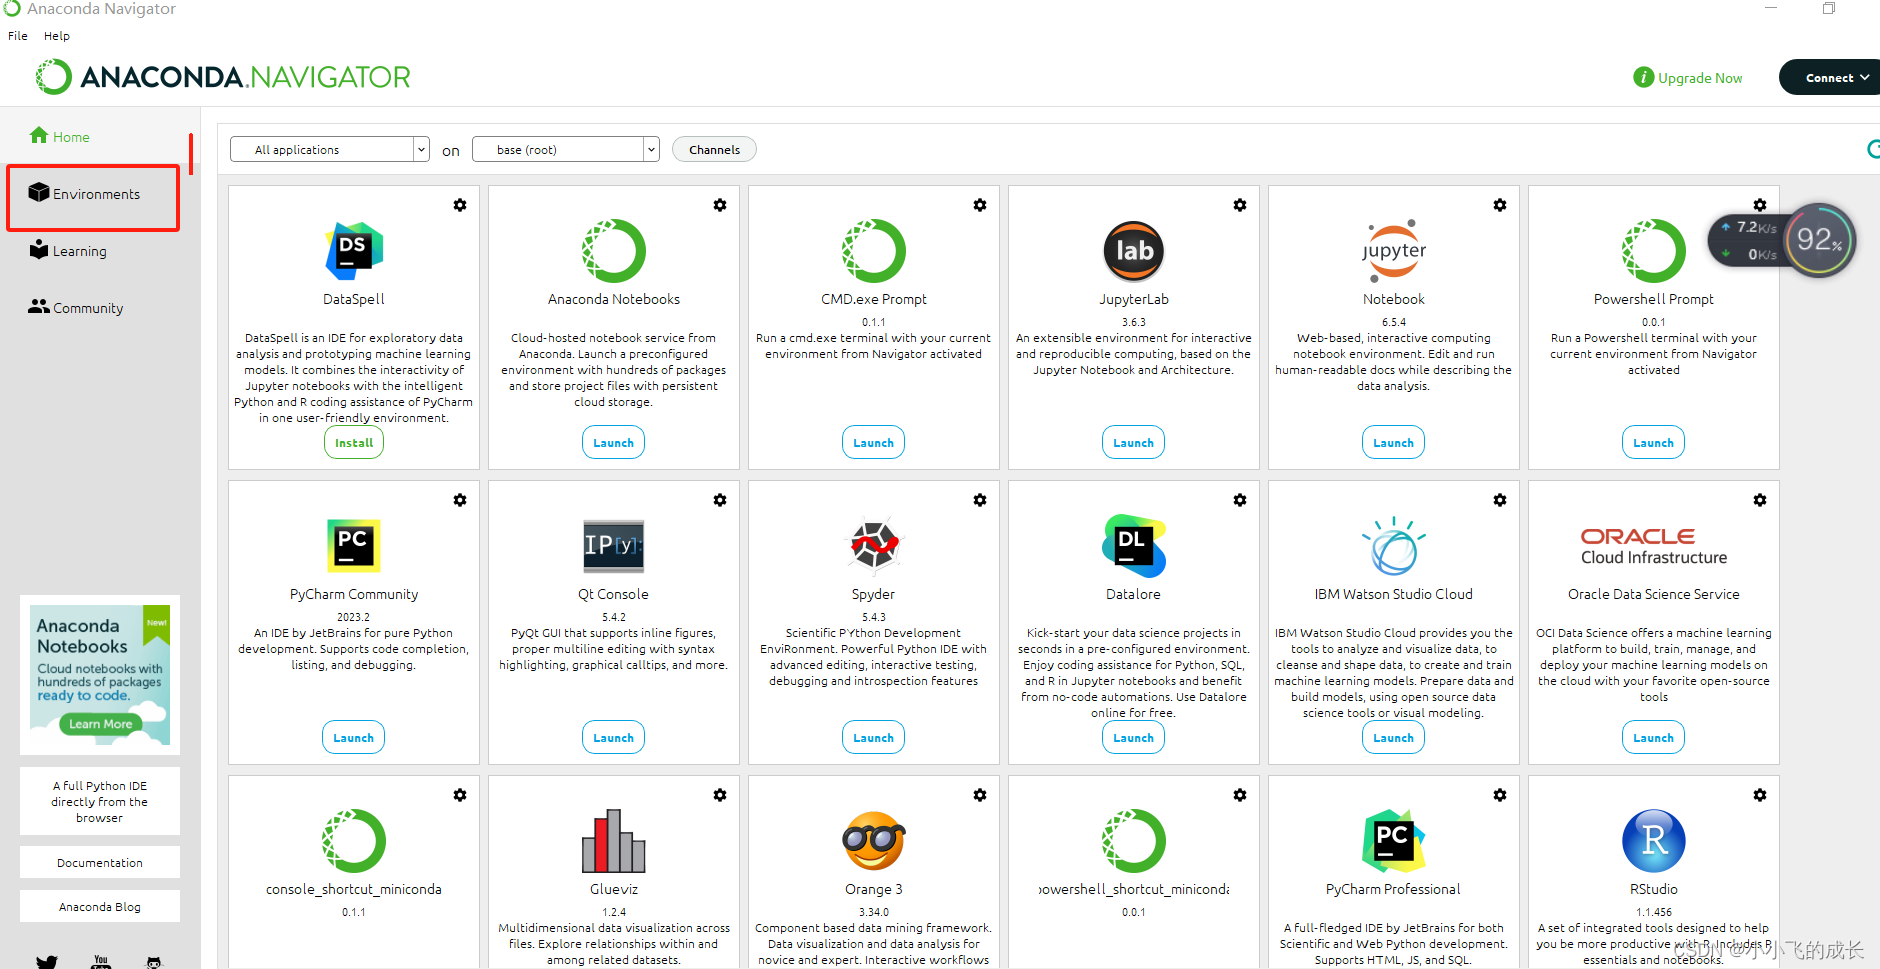Open the Qt Console tile gear options

pos(720,500)
